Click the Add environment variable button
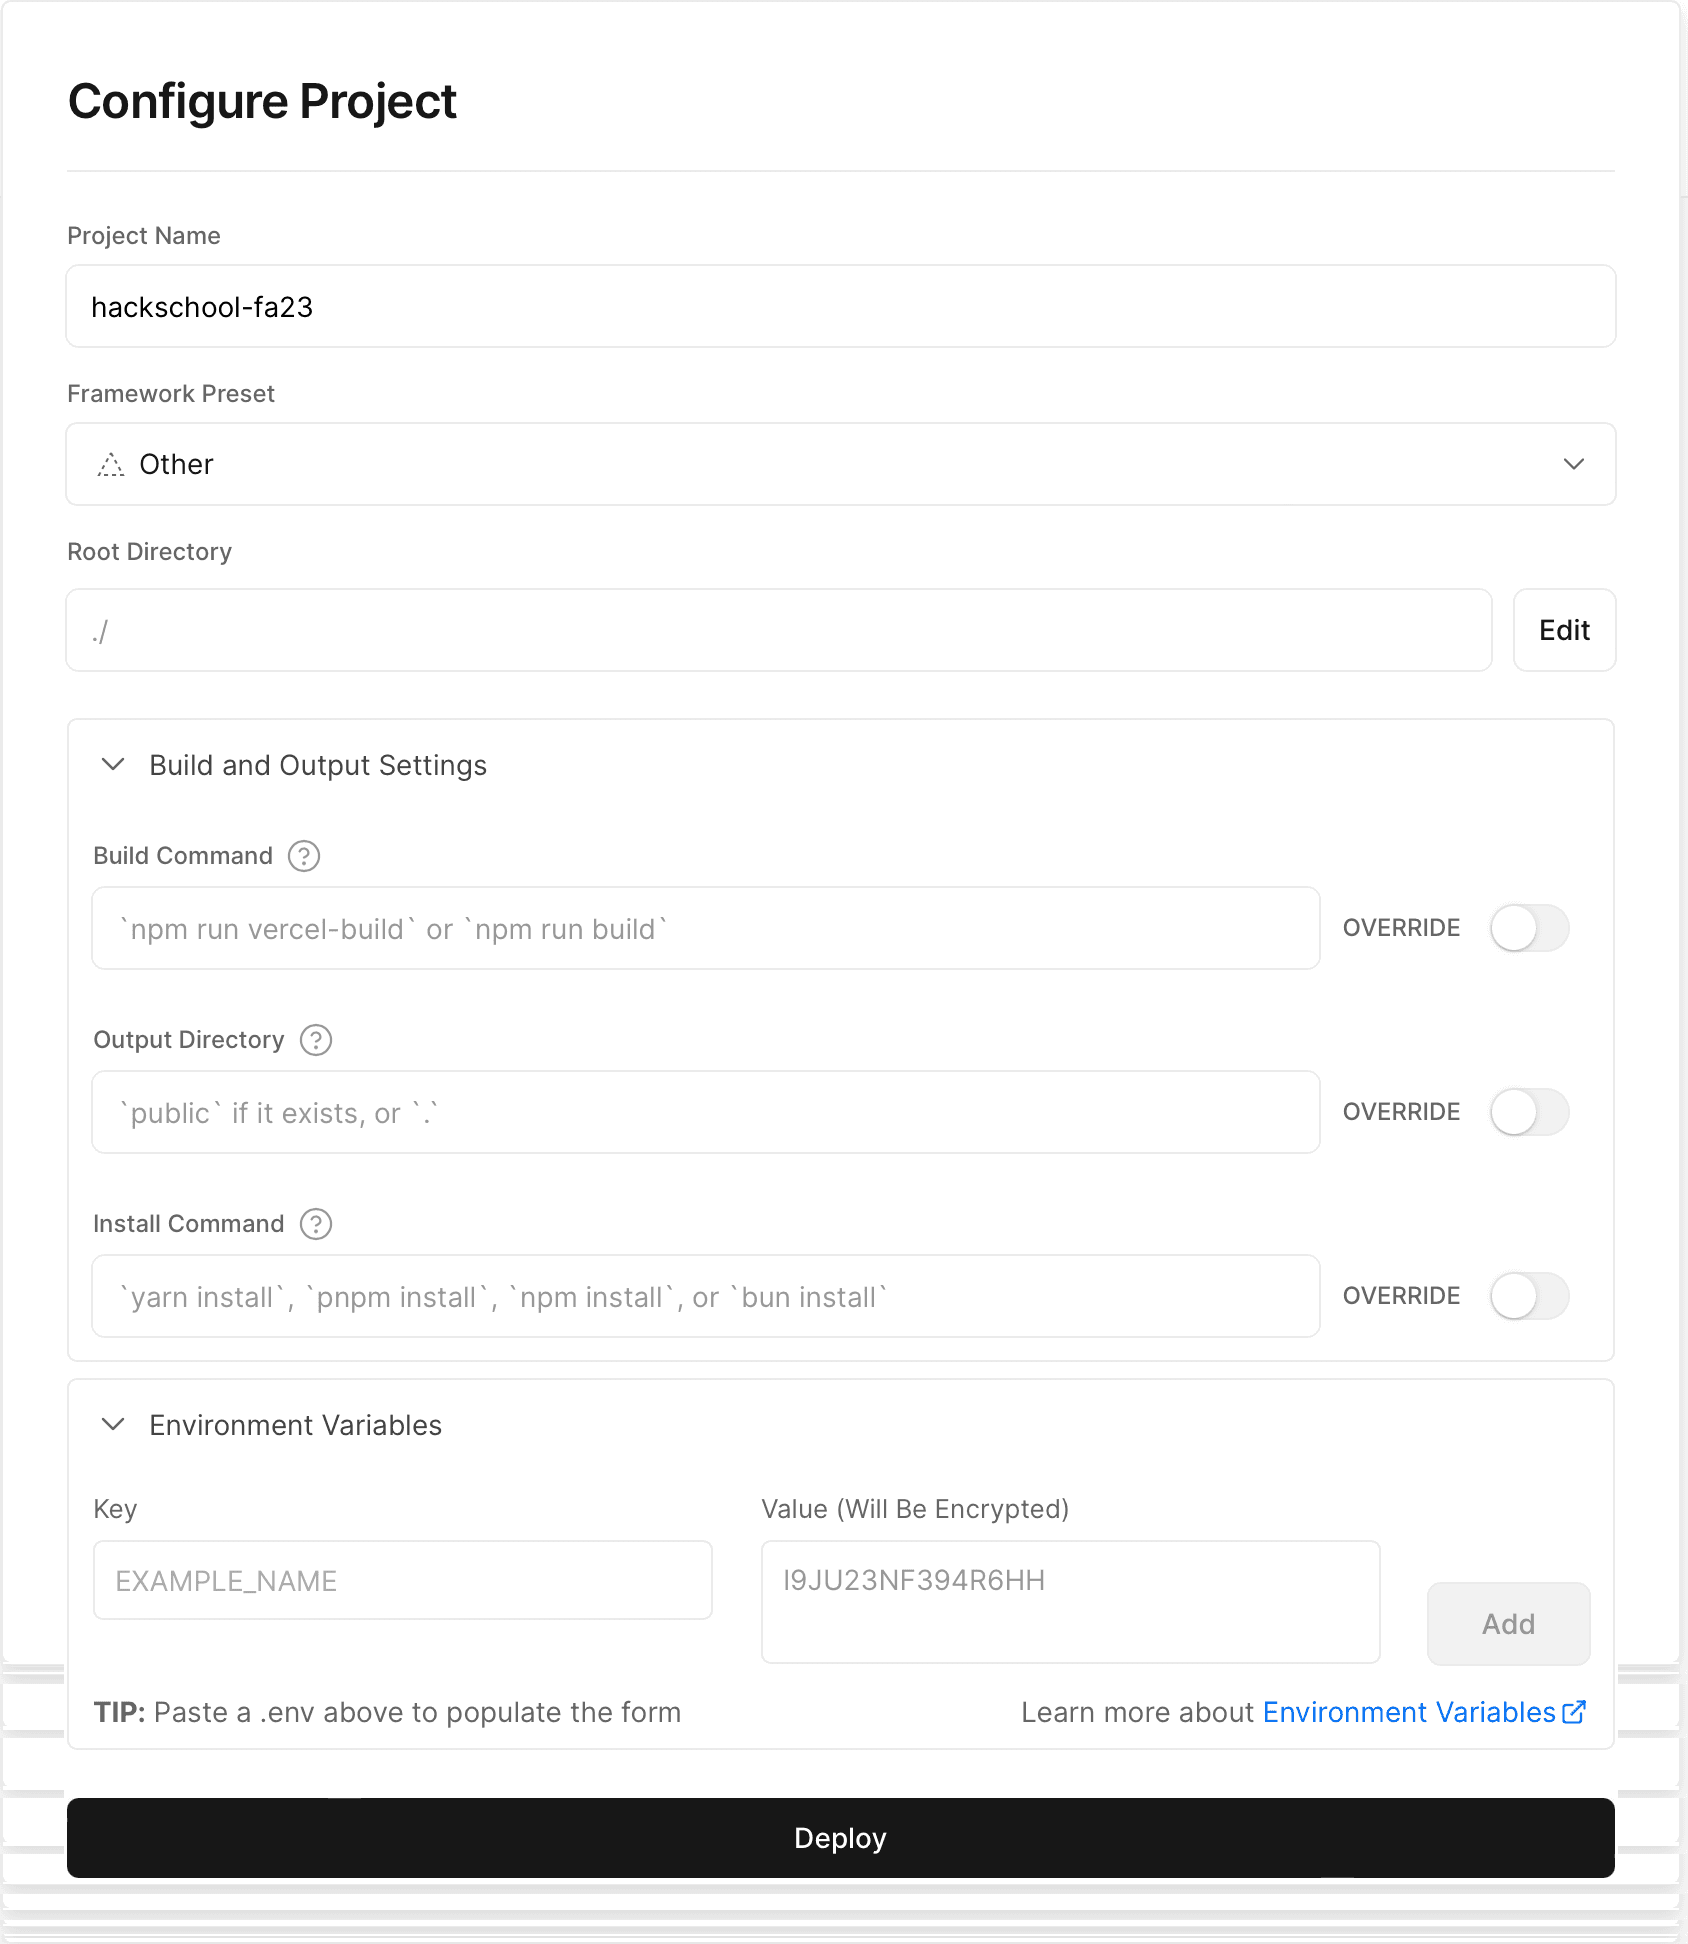 tap(1508, 1624)
